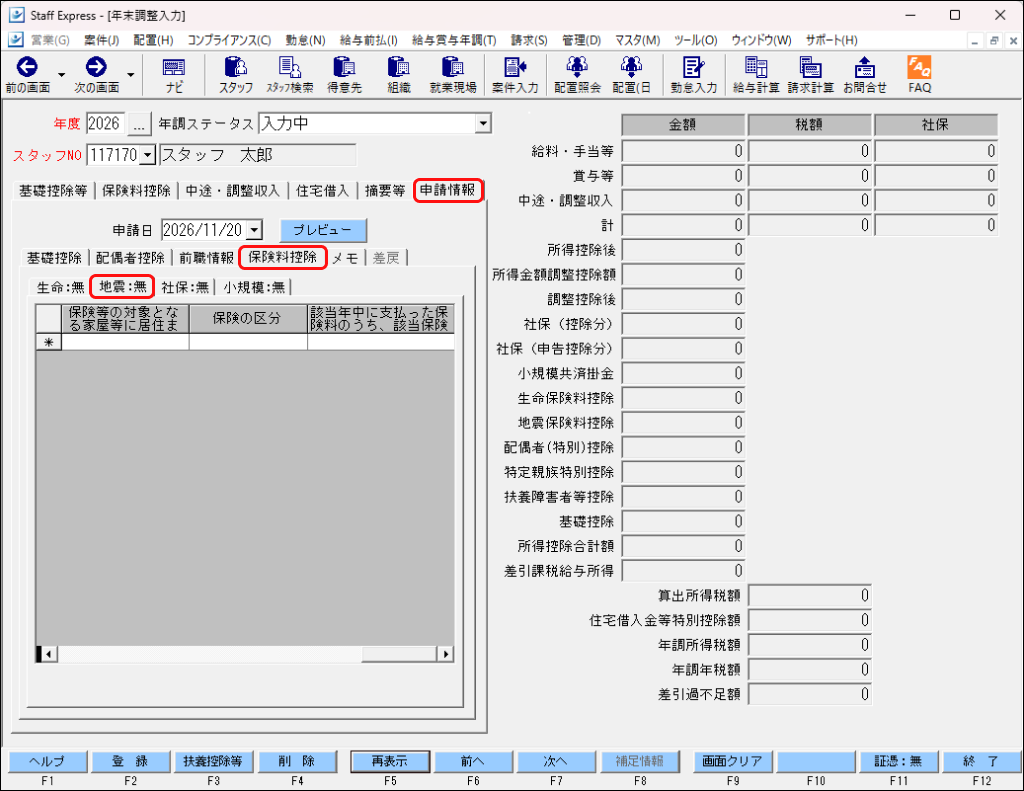The image size is (1024, 791).
Task: Expand the 年調ステータス dropdown
Action: (x=483, y=123)
